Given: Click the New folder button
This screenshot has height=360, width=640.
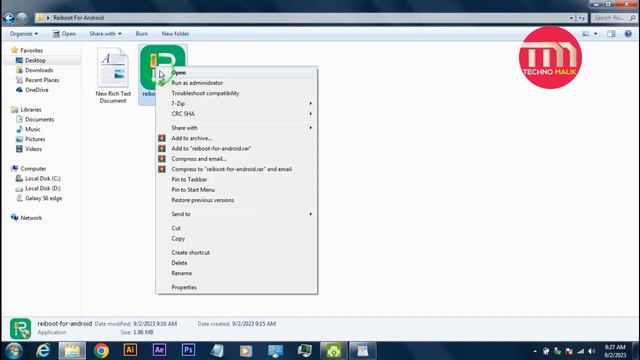Looking at the screenshot, I should (x=175, y=34).
